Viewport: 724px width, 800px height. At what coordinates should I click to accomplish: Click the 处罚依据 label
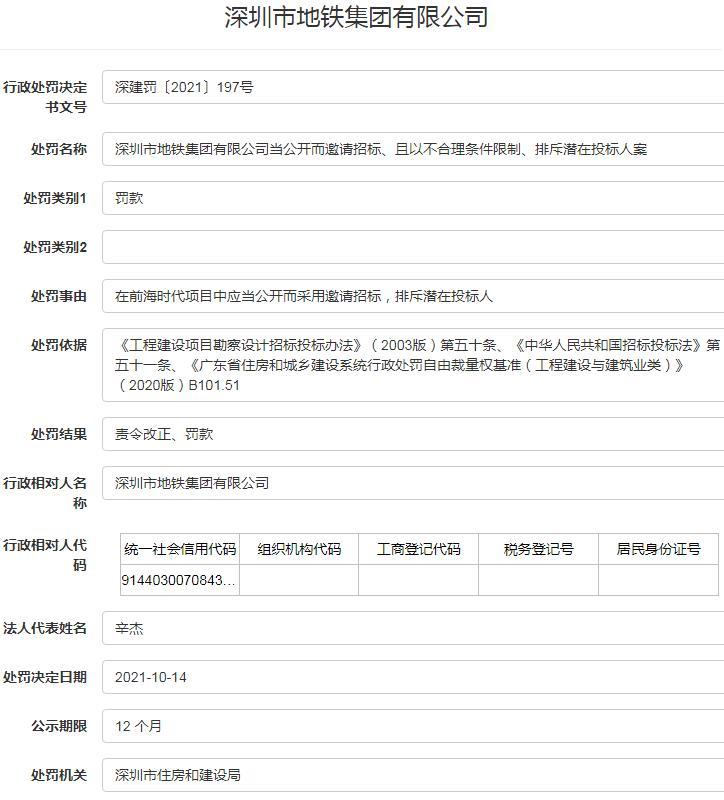(59, 345)
